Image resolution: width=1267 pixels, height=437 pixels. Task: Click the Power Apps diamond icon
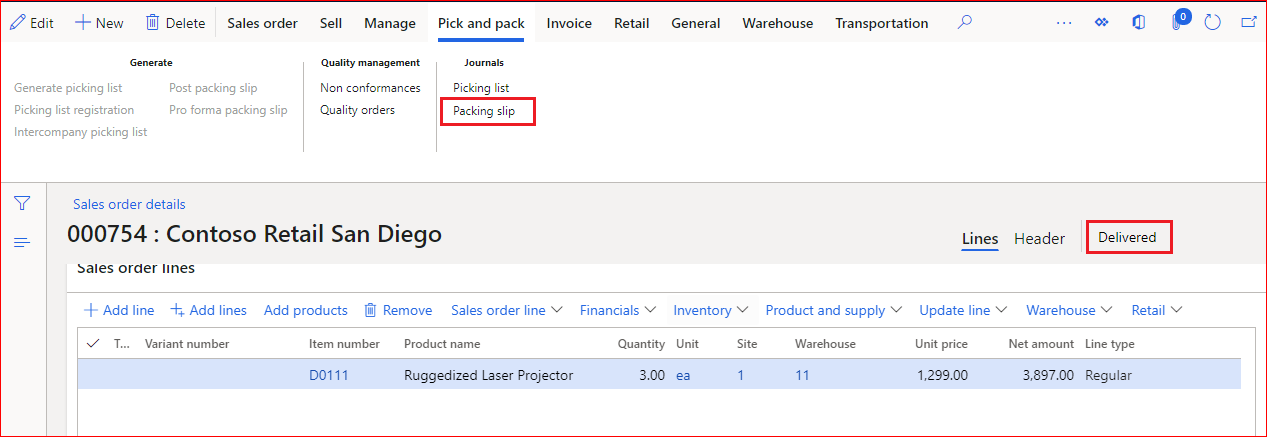pyautogui.click(x=1102, y=23)
